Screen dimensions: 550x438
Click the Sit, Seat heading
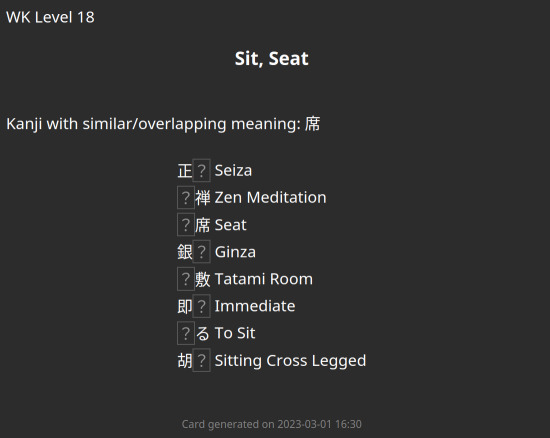271,59
